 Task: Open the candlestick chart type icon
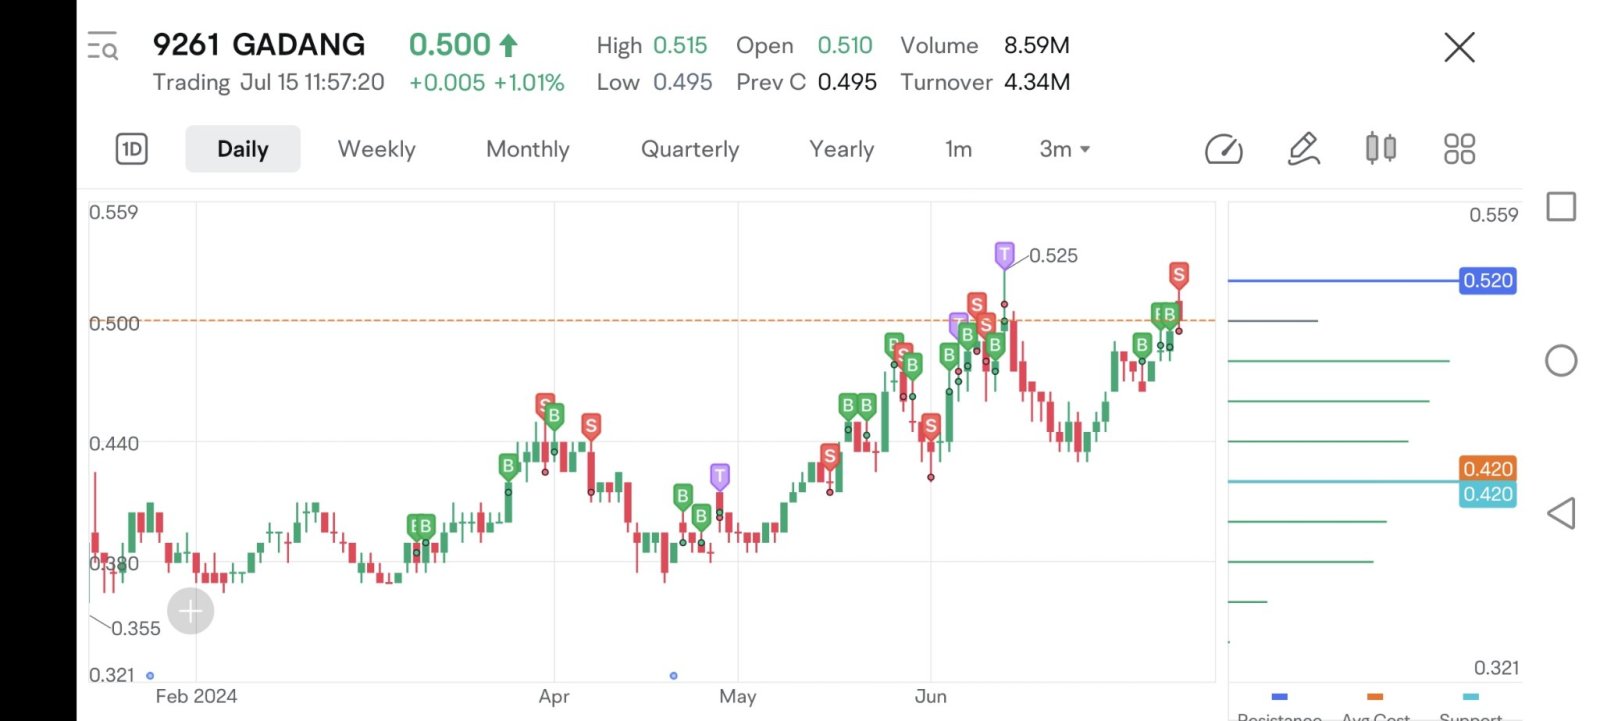point(1381,148)
